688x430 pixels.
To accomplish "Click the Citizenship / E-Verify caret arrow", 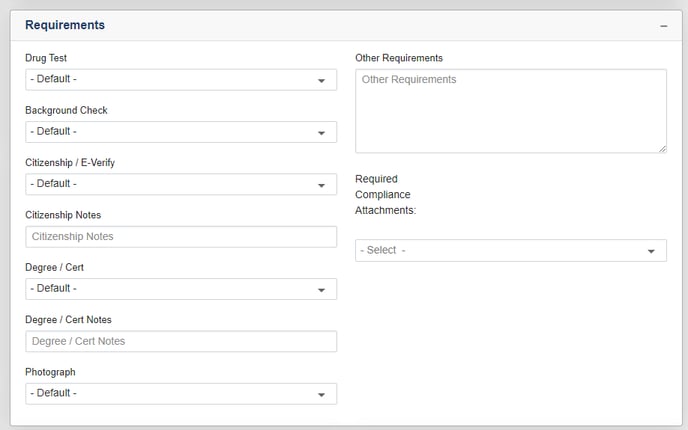I will (321, 186).
